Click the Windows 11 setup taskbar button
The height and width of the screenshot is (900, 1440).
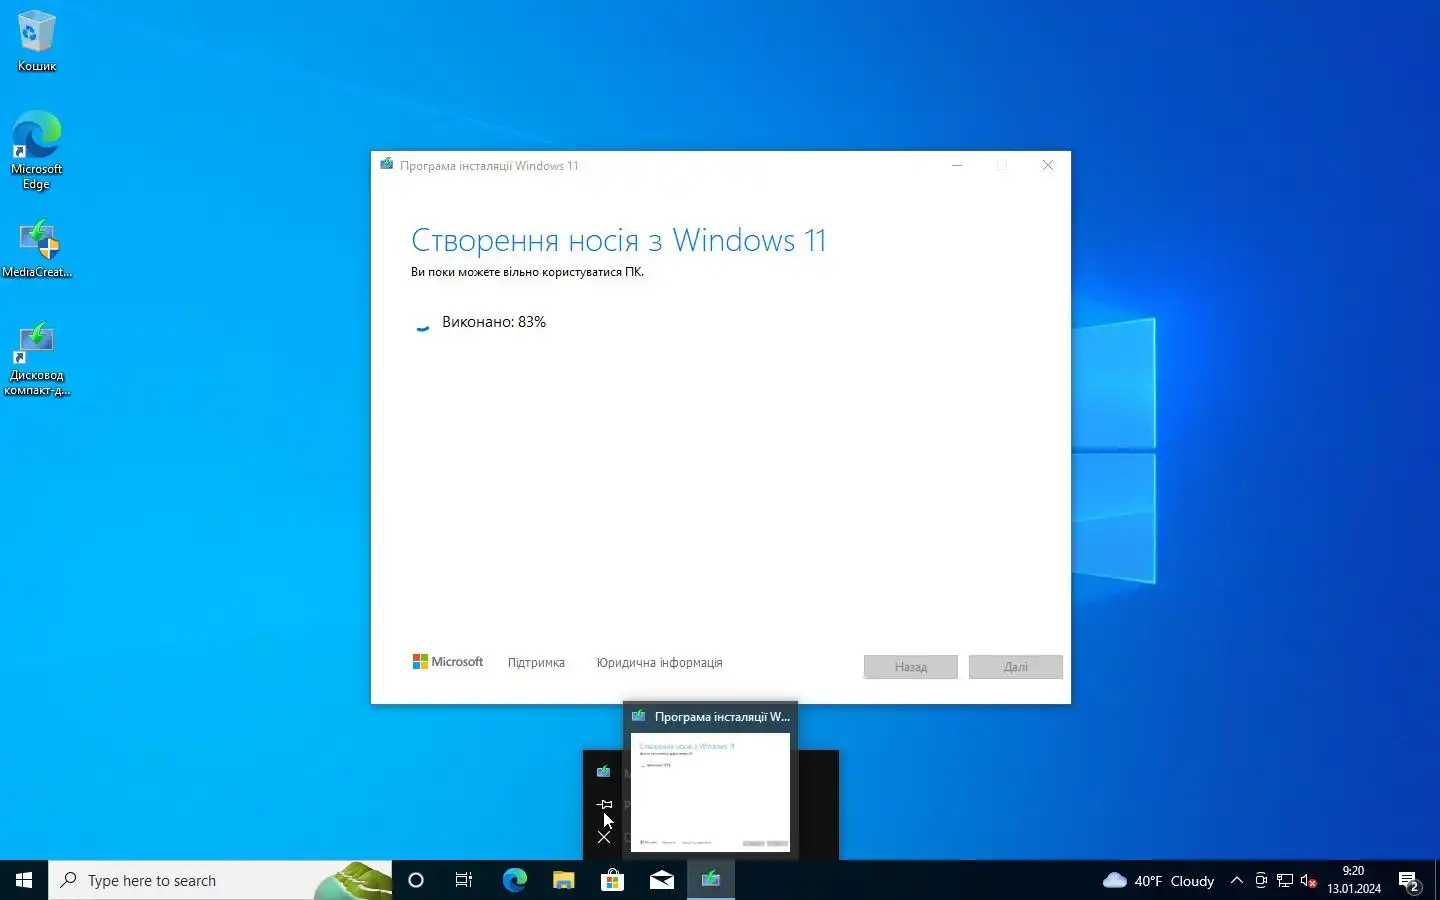711,880
